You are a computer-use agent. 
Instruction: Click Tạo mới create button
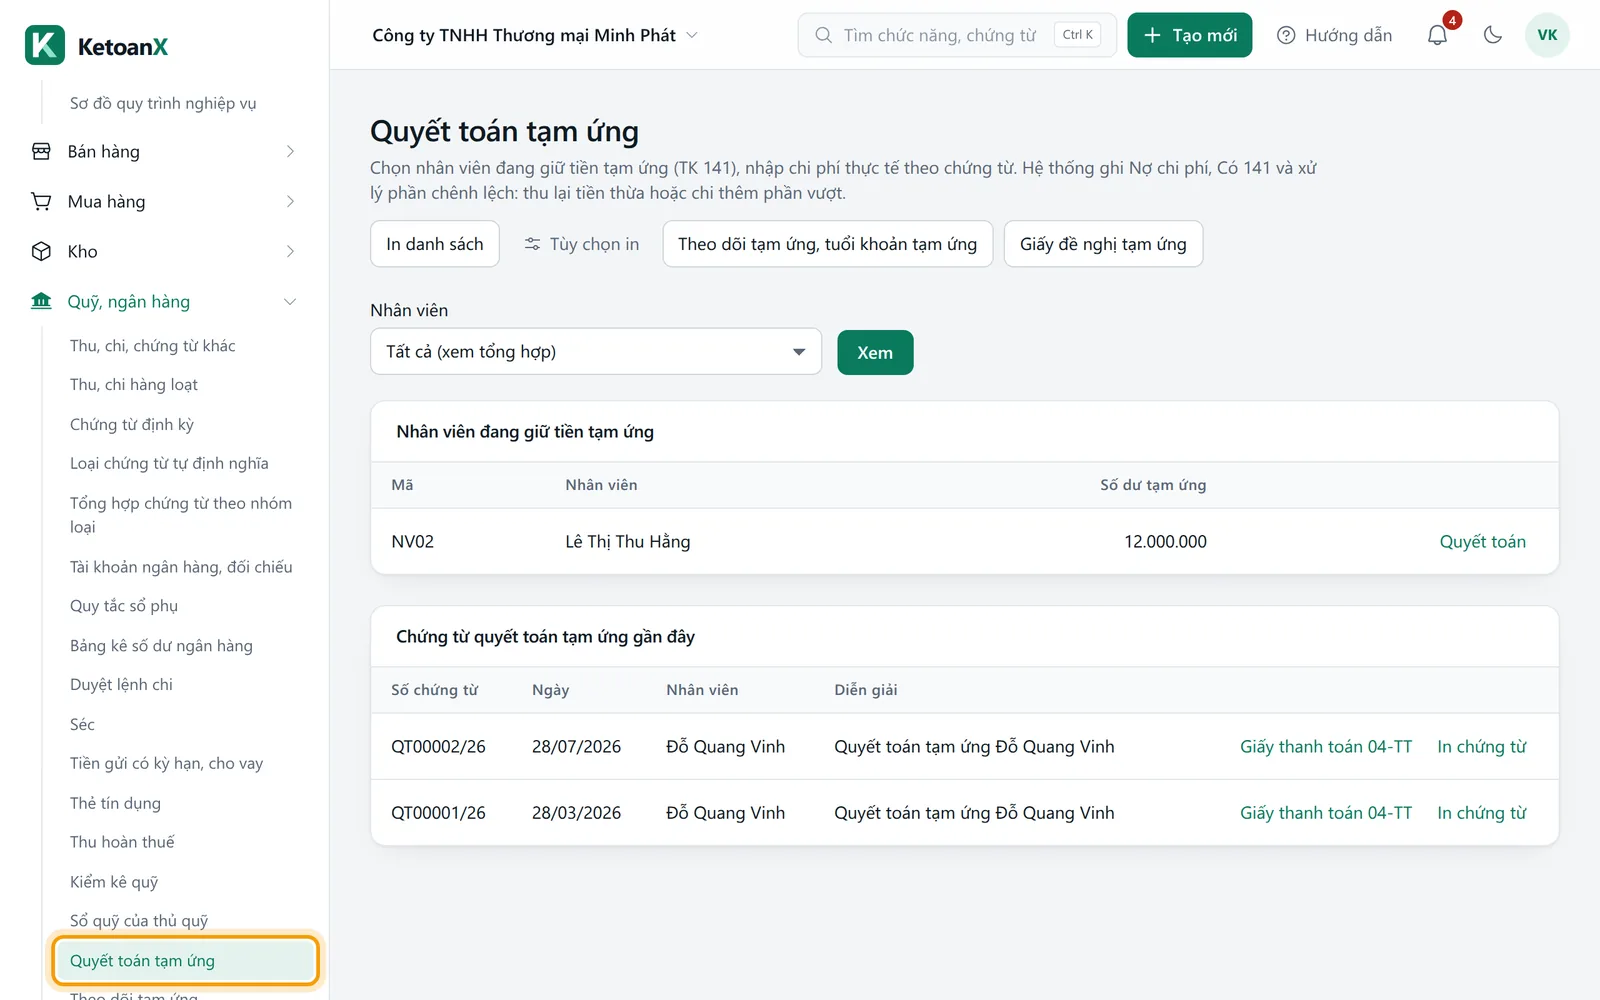click(x=1189, y=35)
